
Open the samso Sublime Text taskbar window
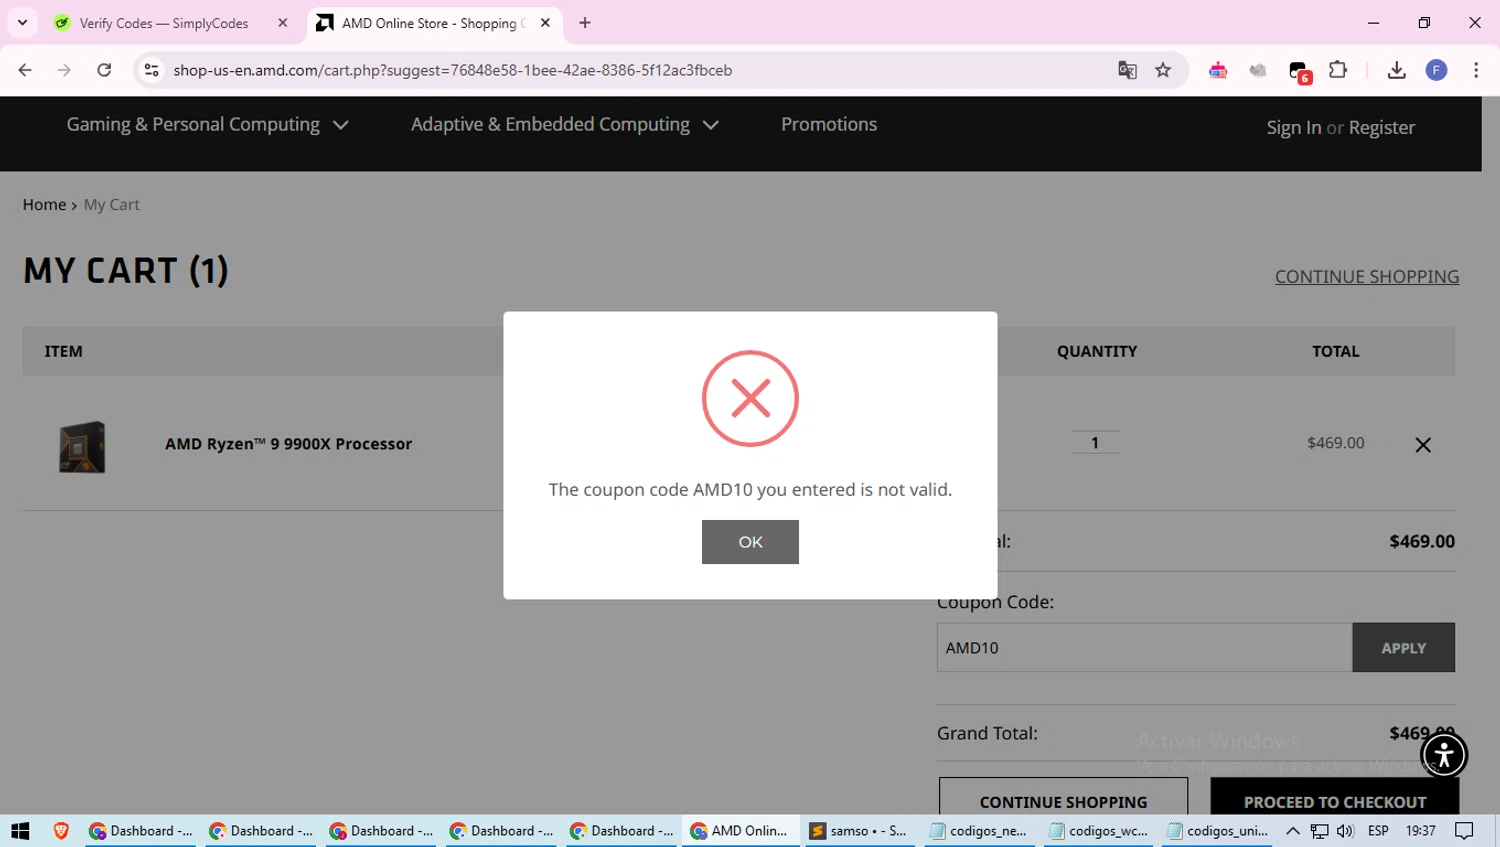[860, 831]
